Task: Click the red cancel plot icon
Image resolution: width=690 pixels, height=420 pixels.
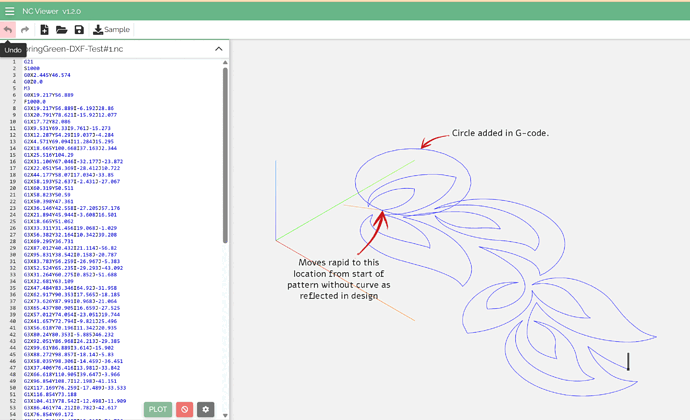Action: 184,409
